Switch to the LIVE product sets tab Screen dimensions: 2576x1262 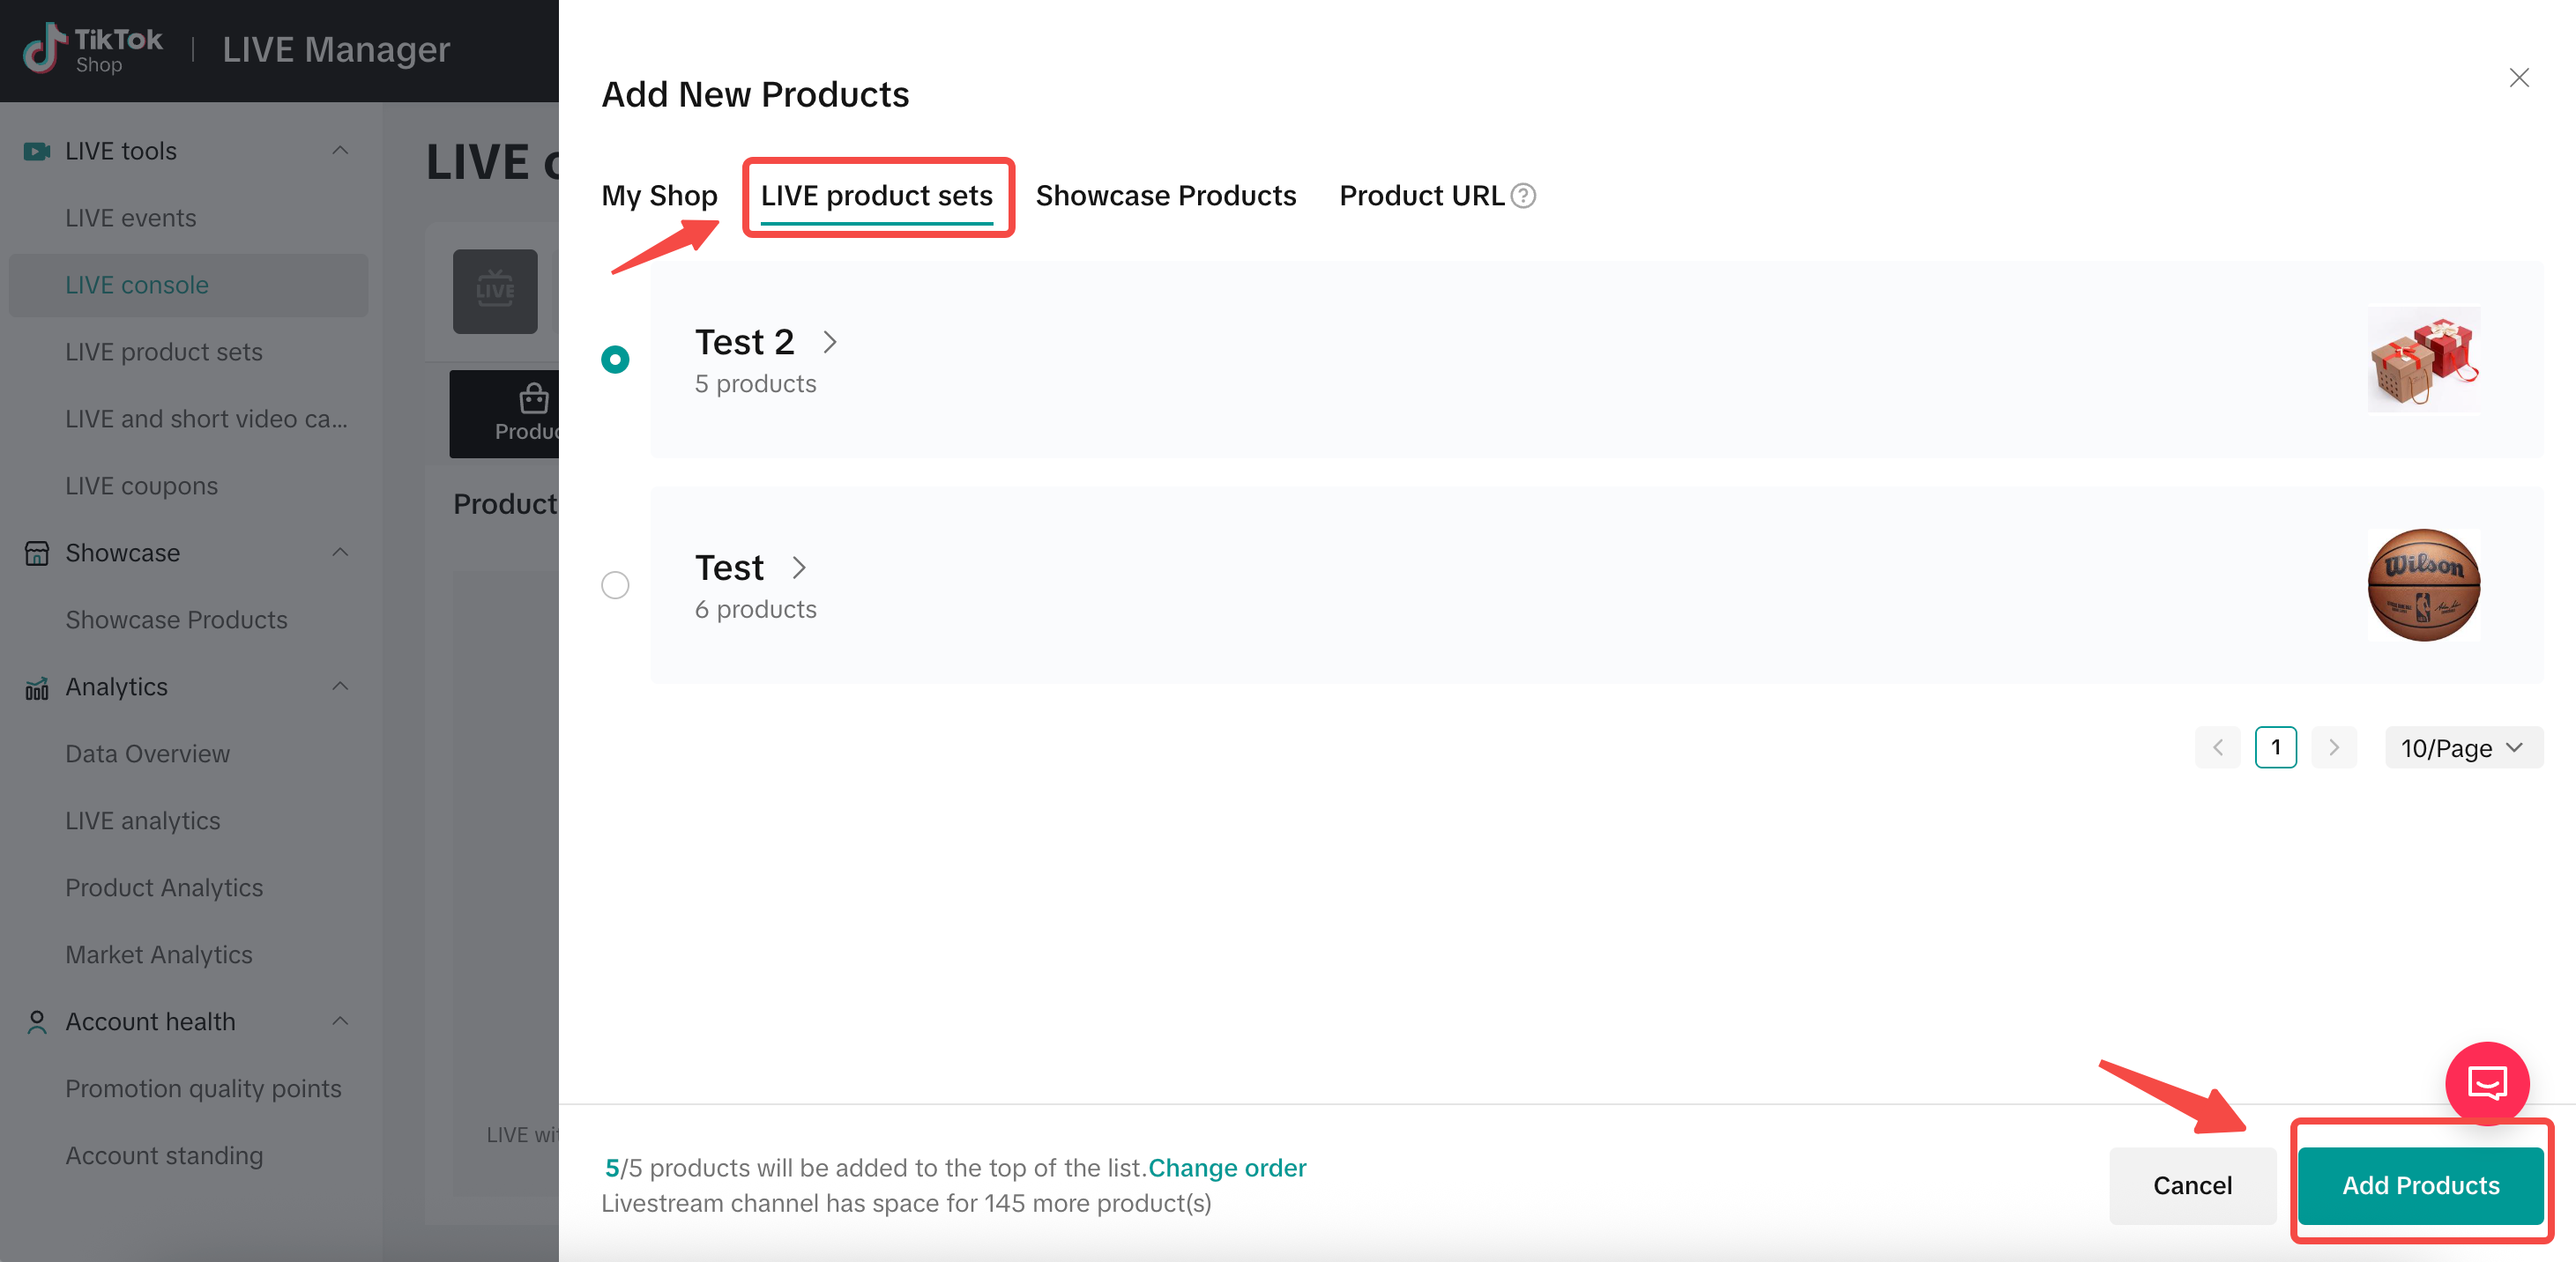pos(877,196)
